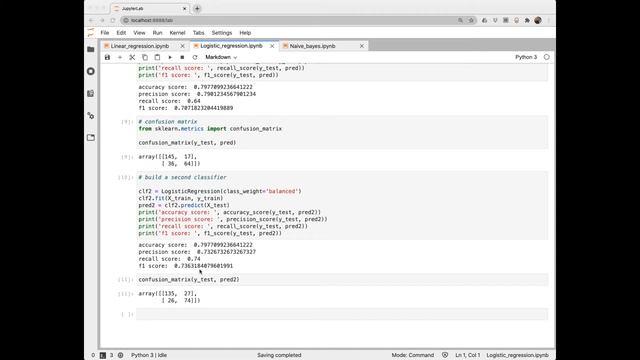This screenshot has width=640, height=360.
Task: Open the Settings menu
Action: click(x=222, y=33)
